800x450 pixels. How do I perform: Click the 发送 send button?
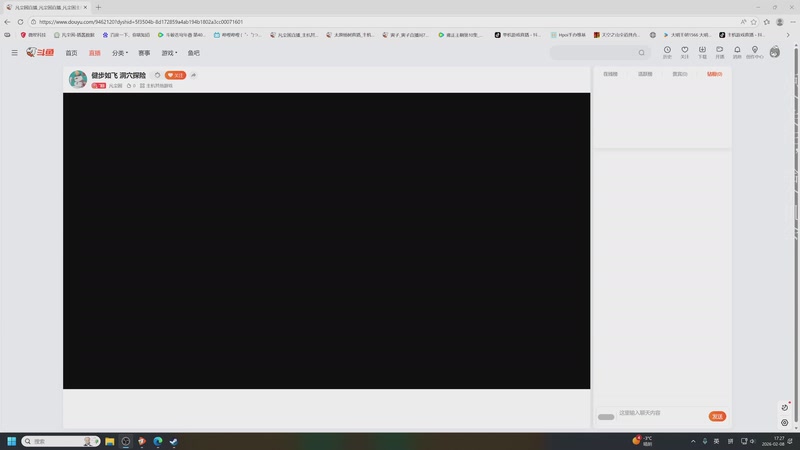click(717, 416)
